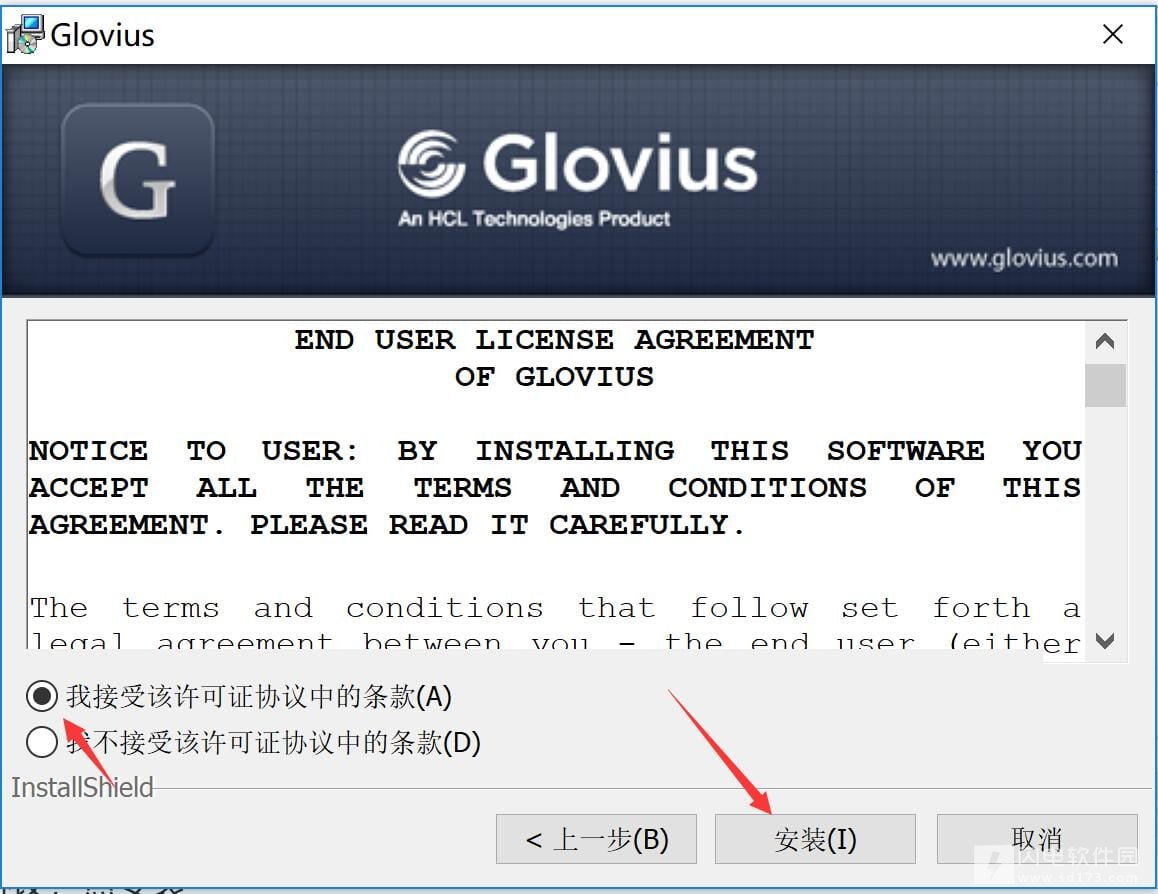Click the scroll down arrow of license text
1158x894 pixels.
(1105, 640)
